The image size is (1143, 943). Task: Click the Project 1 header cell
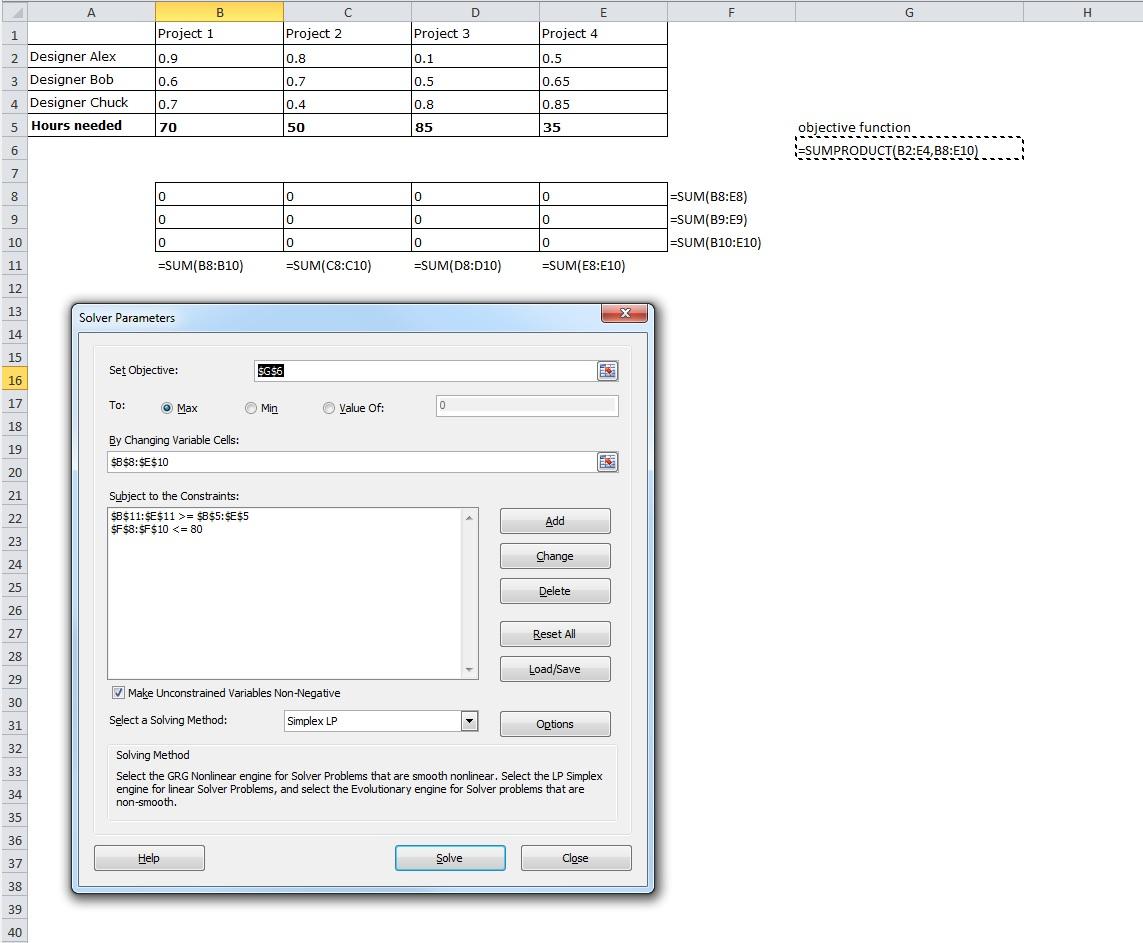[x=219, y=34]
